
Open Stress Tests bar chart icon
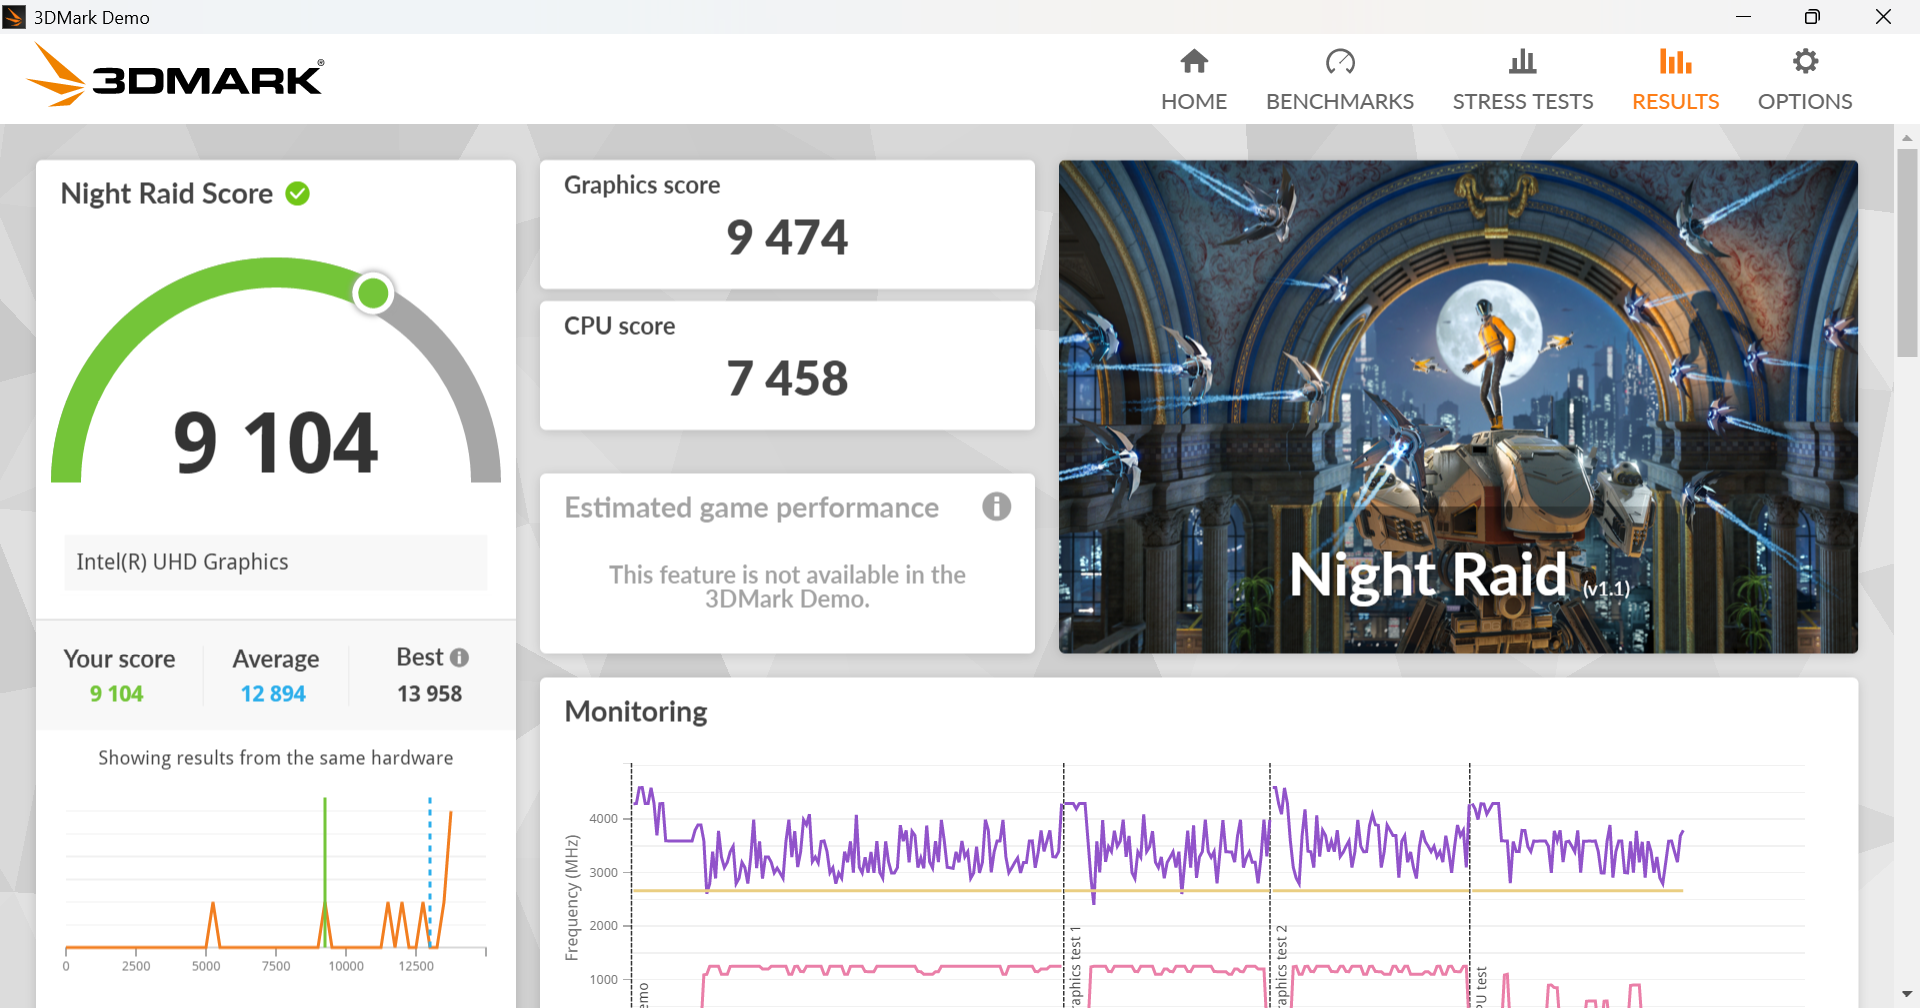(x=1522, y=62)
